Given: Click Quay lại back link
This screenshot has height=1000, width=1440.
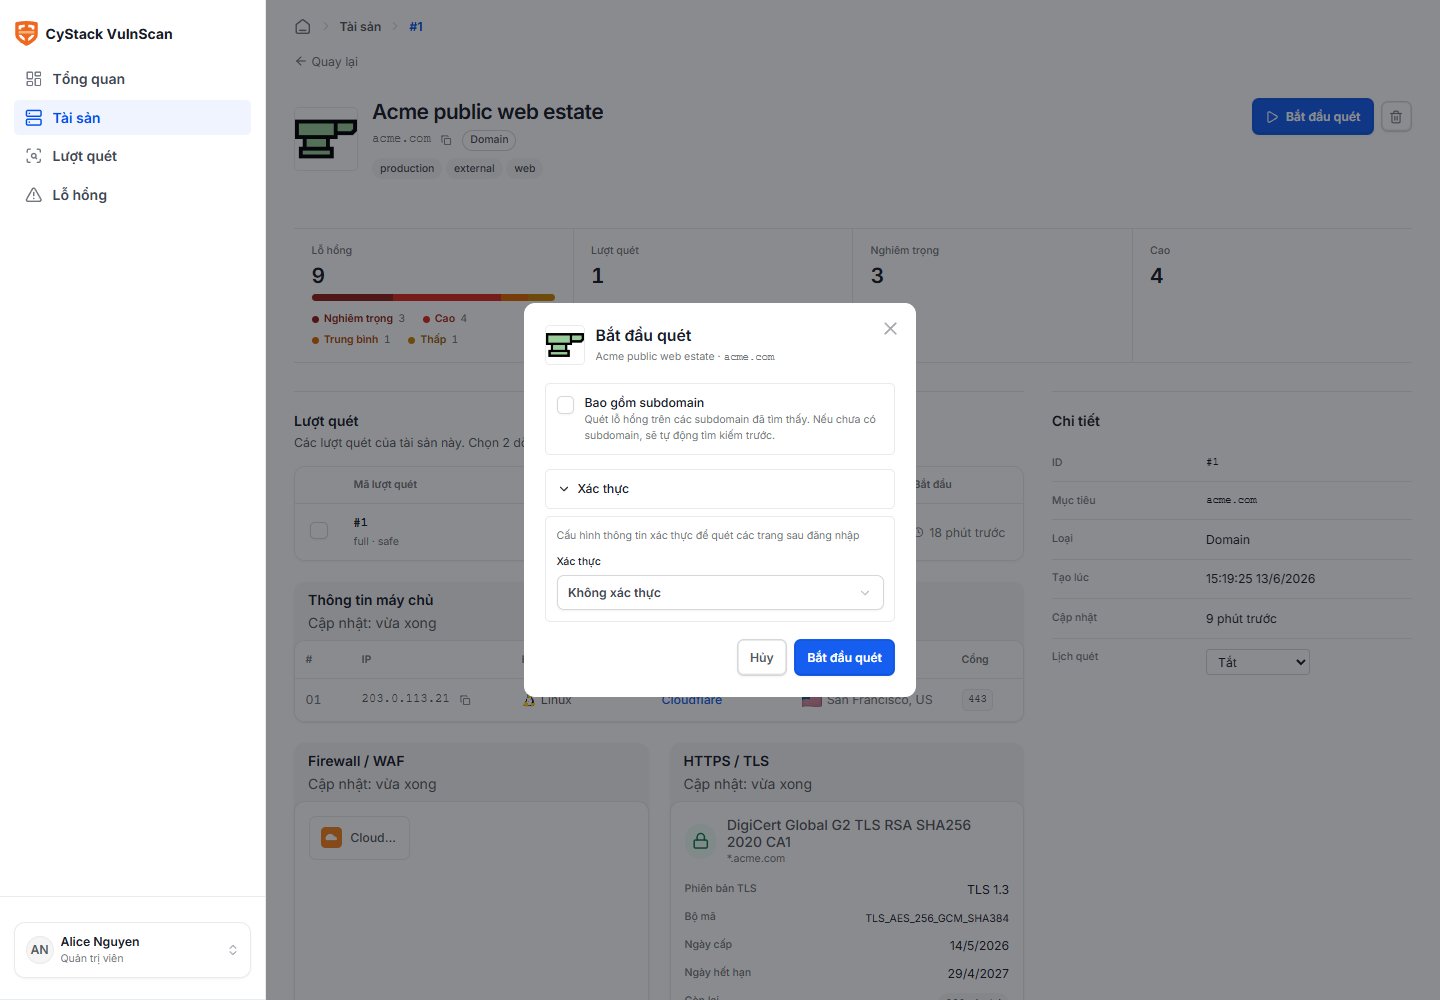Looking at the screenshot, I should click(x=326, y=62).
